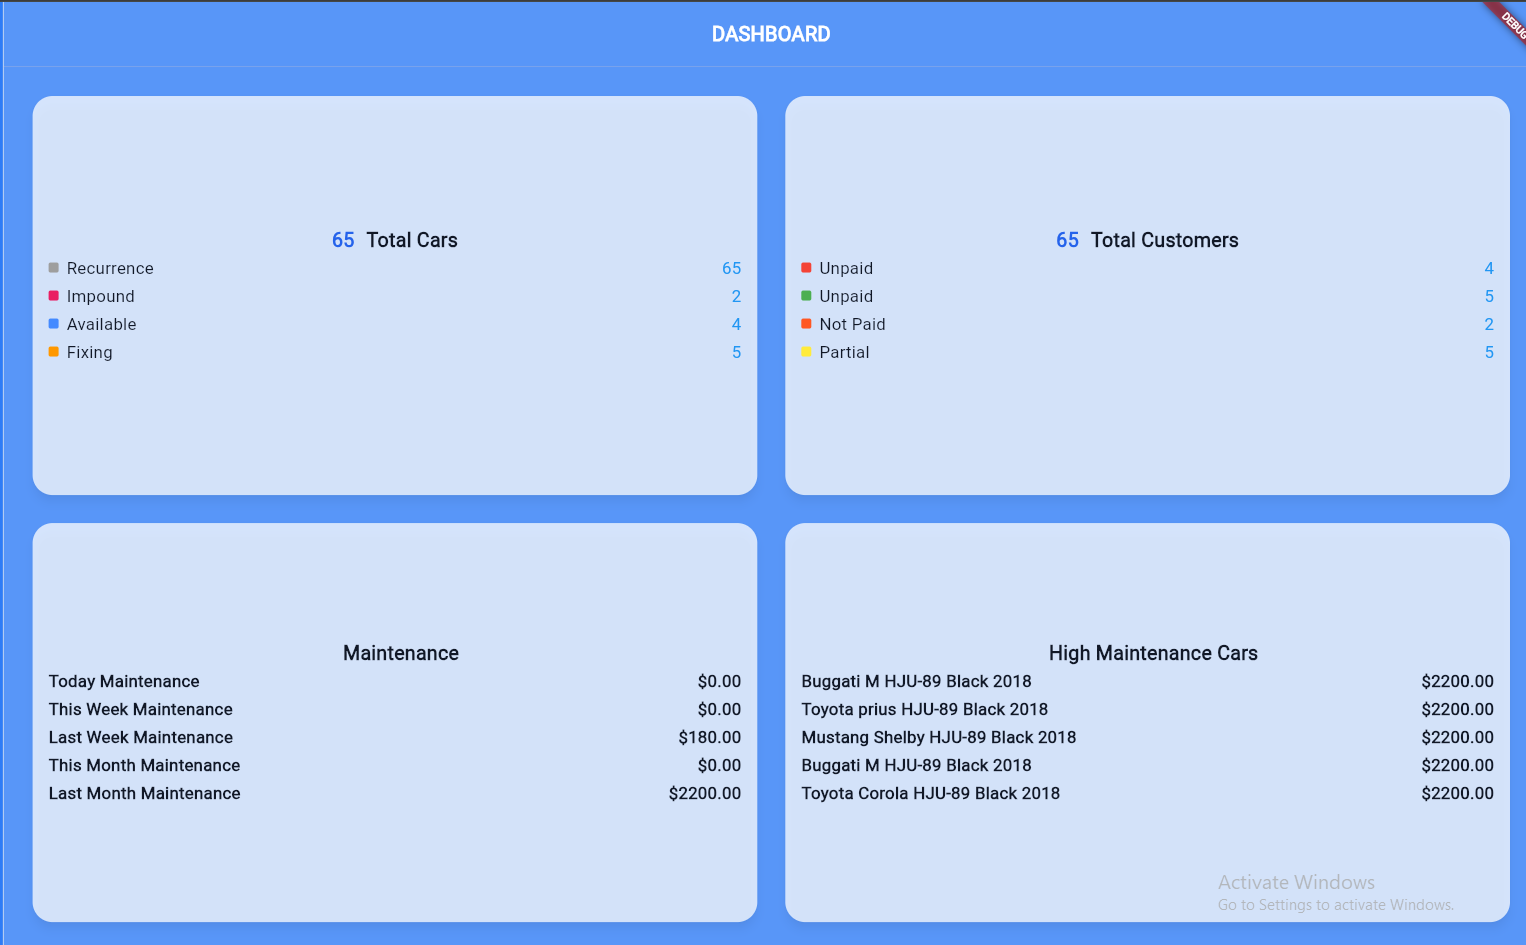Open the Toyota prius HJU-89 entry

coord(924,709)
